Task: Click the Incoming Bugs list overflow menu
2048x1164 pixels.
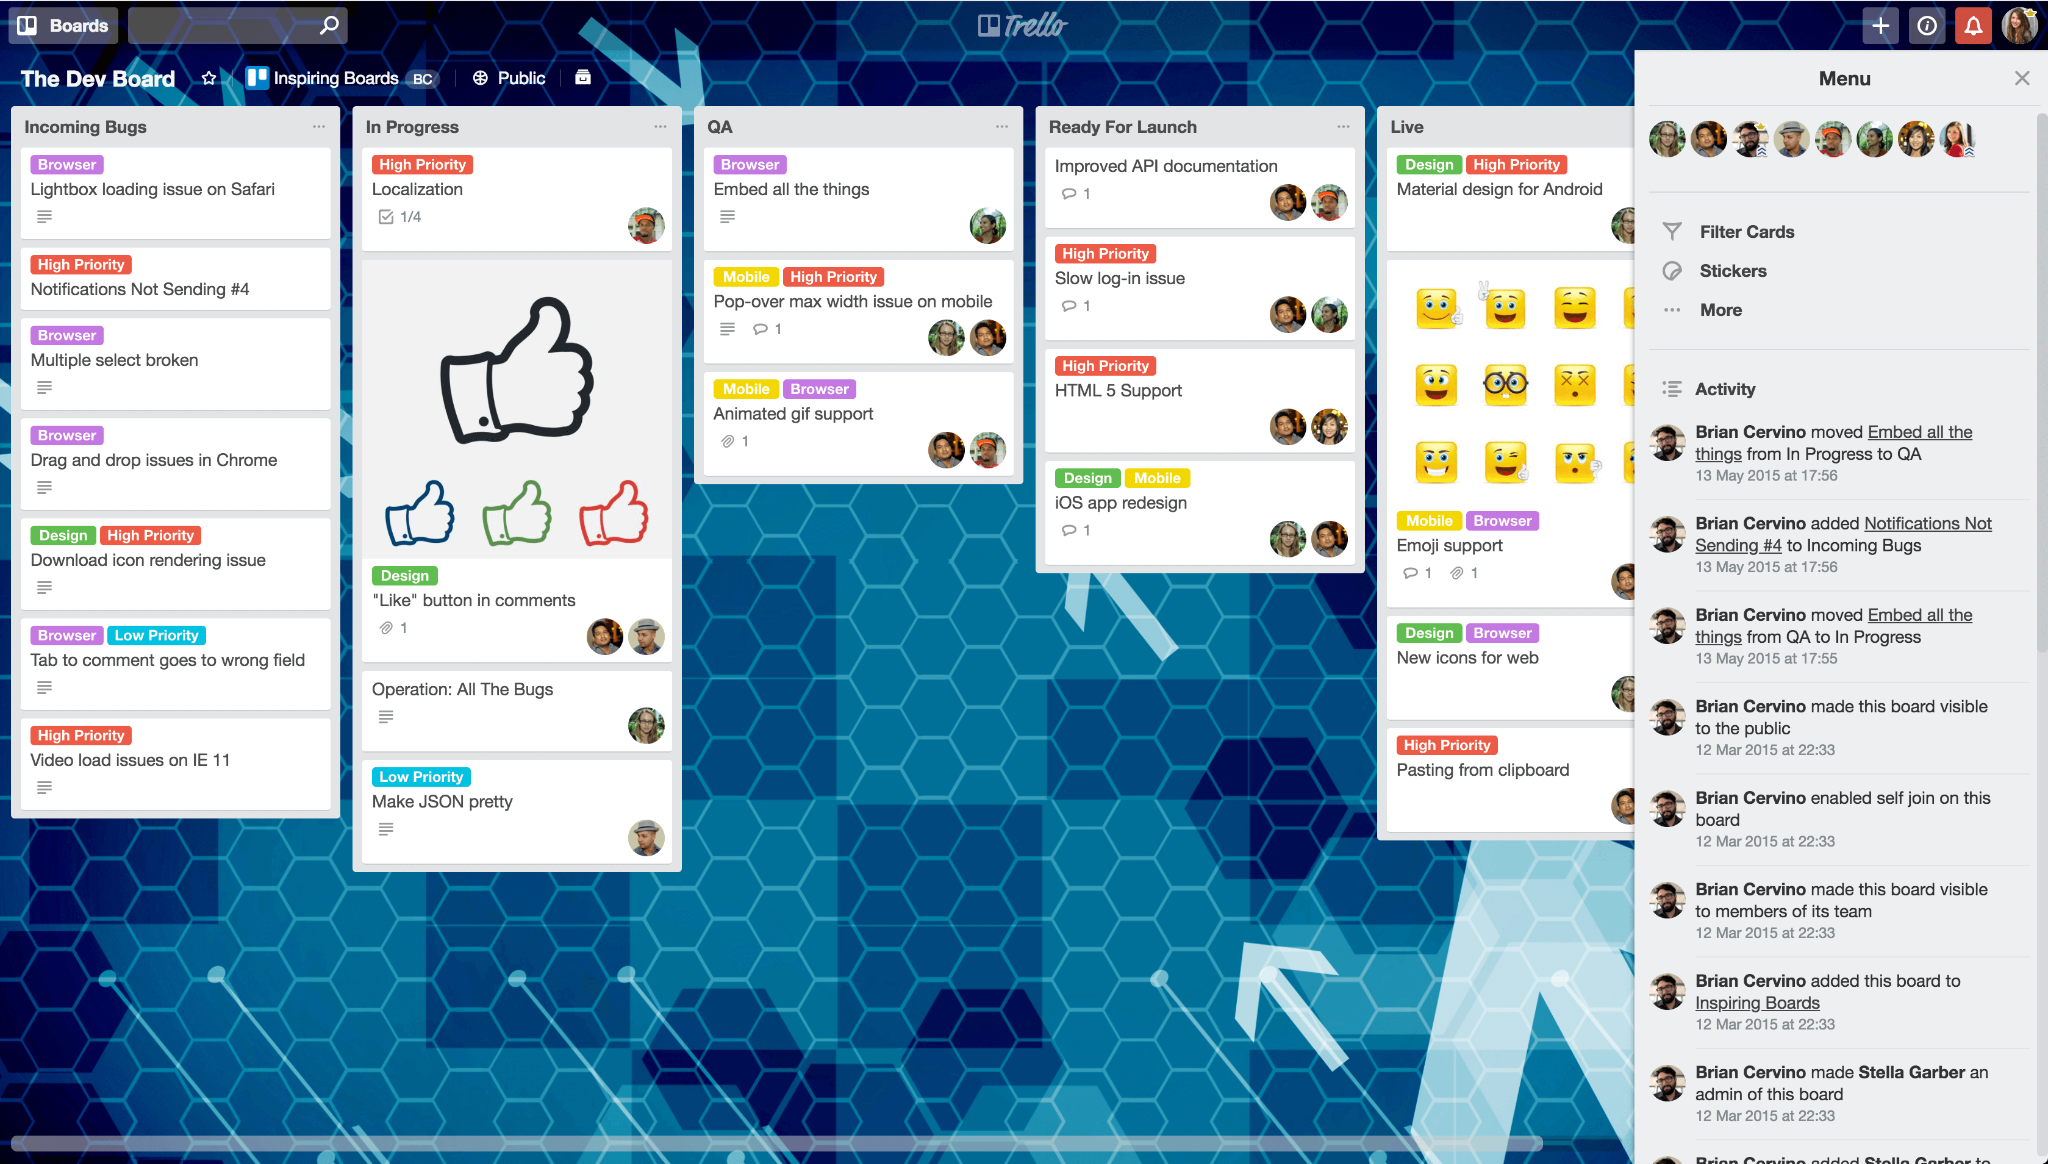Action: [x=318, y=127]
